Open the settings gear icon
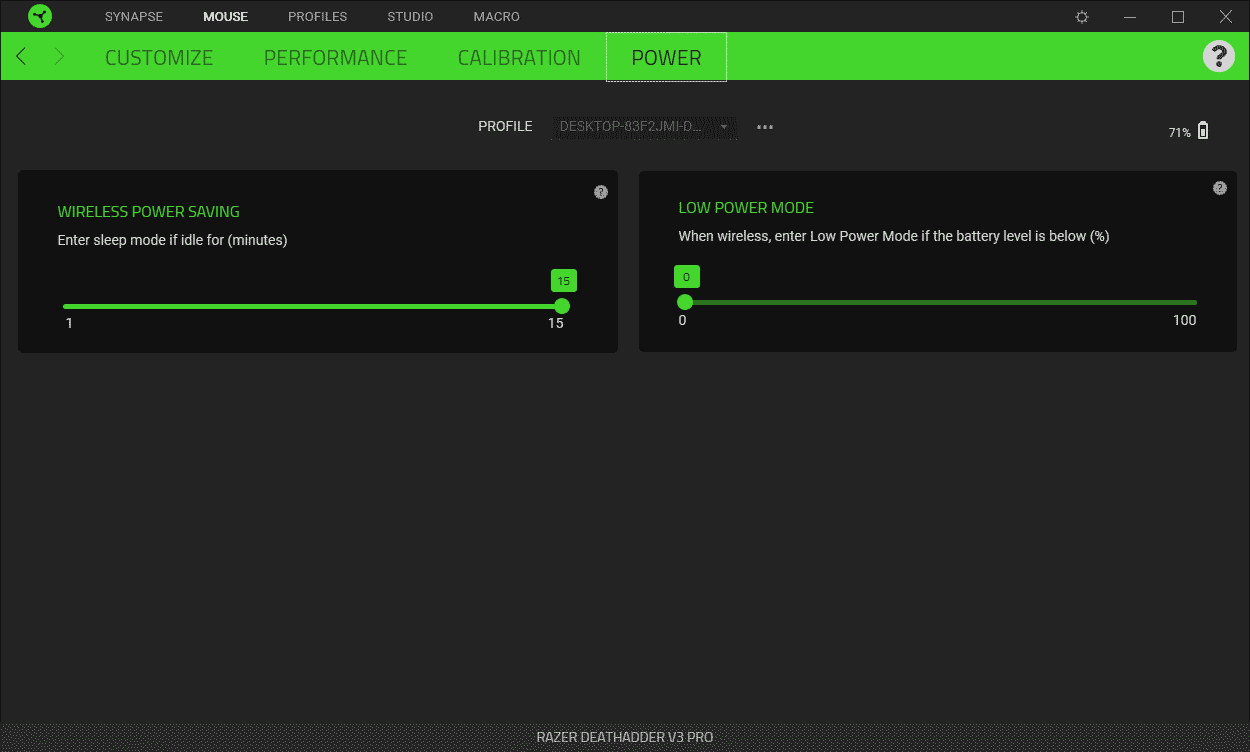This screenshot has height=752, width=1250. (x=1082, y=17)
